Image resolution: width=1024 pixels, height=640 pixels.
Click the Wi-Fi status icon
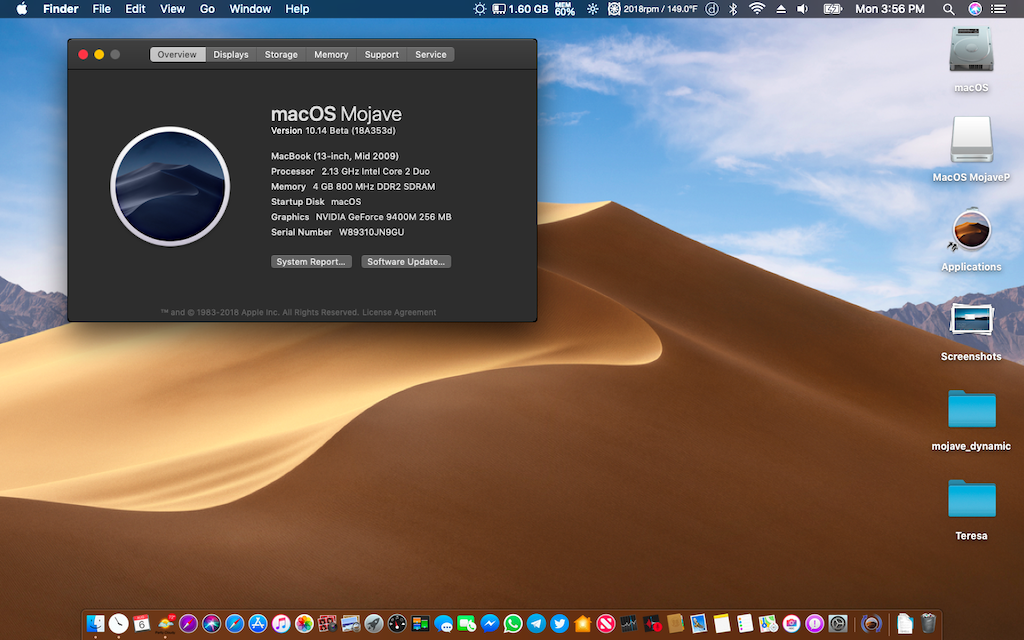click(x=757, y=8)
